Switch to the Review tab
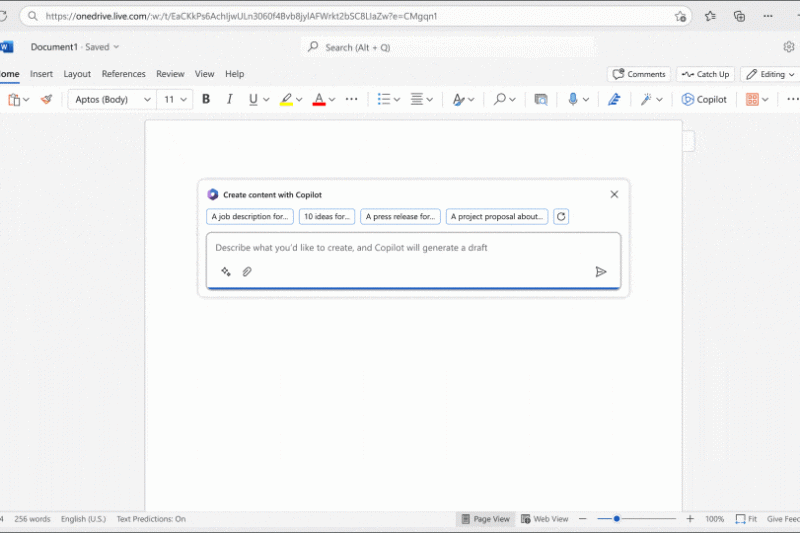 170,74
